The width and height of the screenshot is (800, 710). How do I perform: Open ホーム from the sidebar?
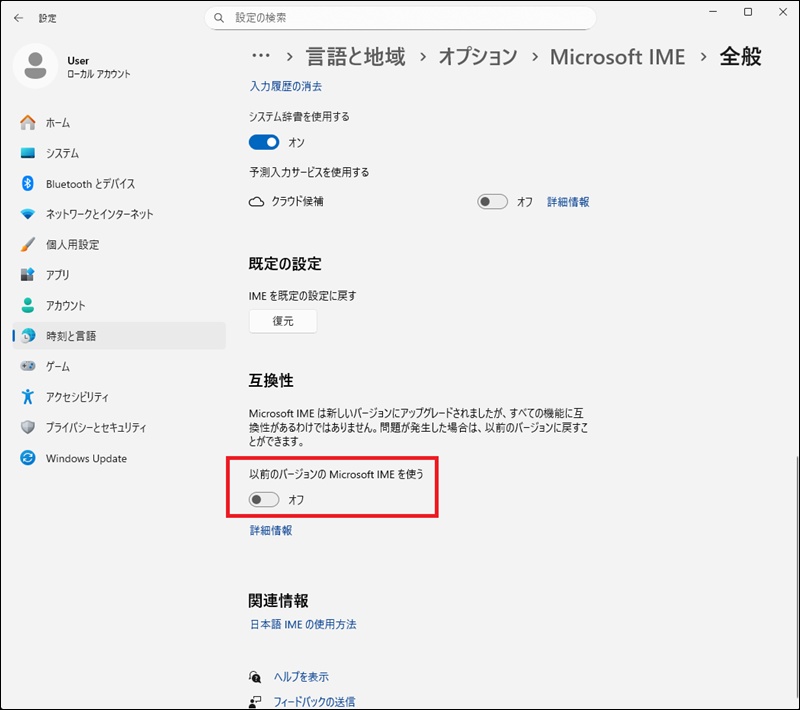point(58,123)
